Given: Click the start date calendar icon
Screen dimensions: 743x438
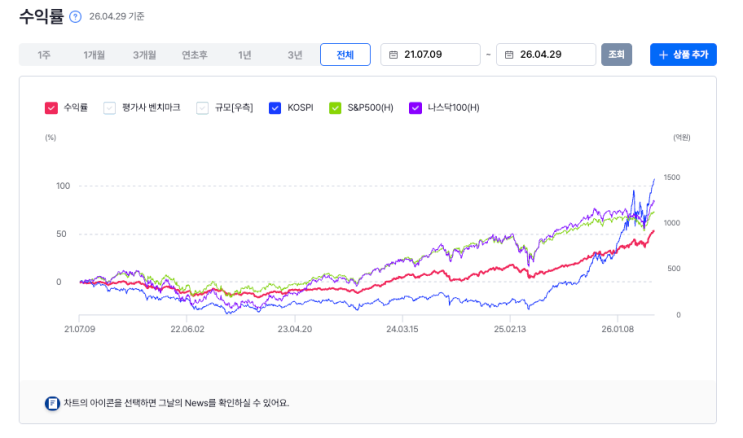Looking at the screenshot, I should [393, 55].
